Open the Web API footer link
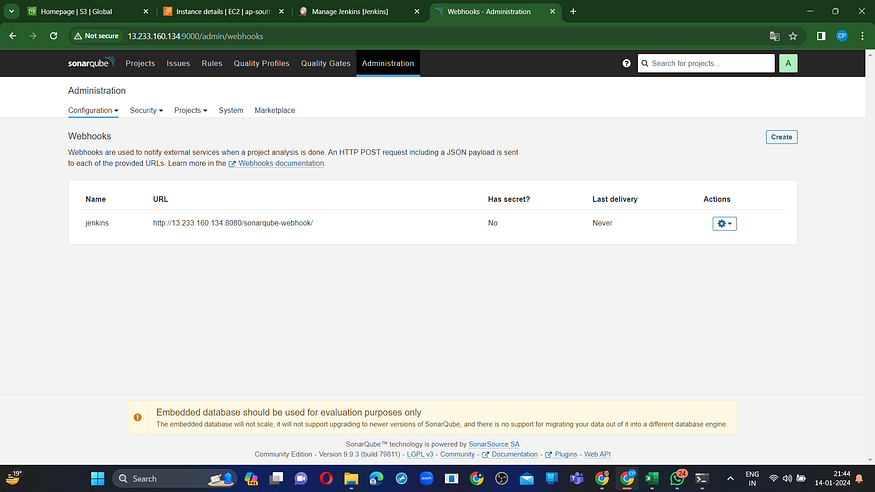The height and width of the screenshot is (492, 875). [597, 455]
